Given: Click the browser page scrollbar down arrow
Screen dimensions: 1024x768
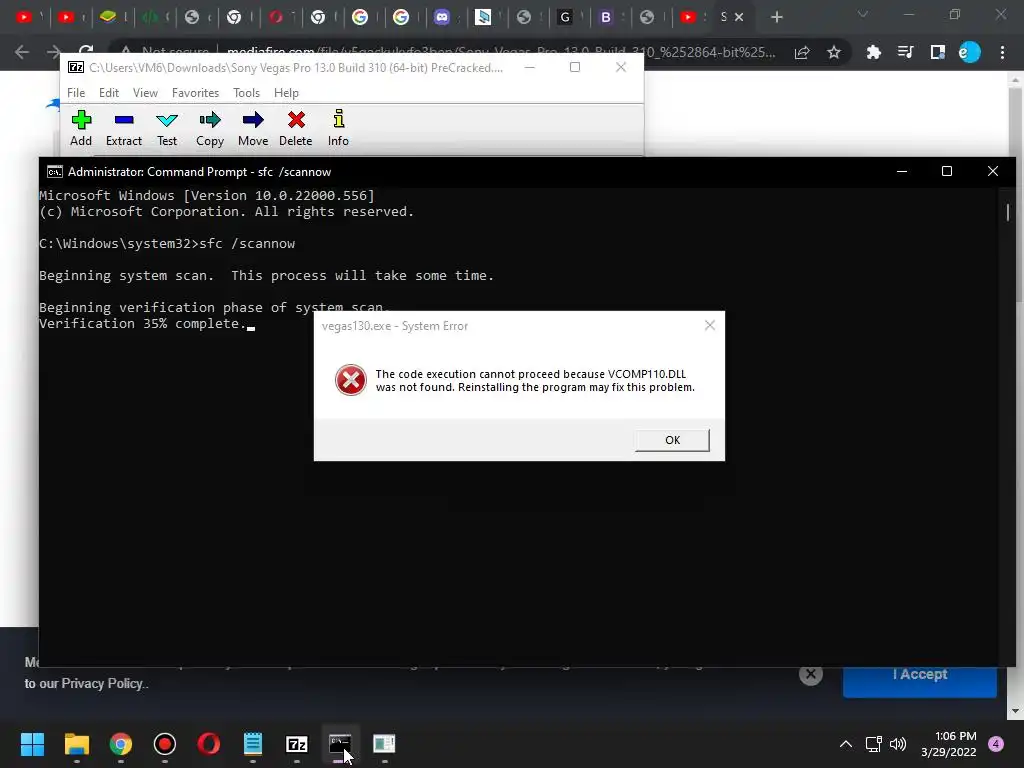Looking at the screenshot, I should pos(1015,711).
